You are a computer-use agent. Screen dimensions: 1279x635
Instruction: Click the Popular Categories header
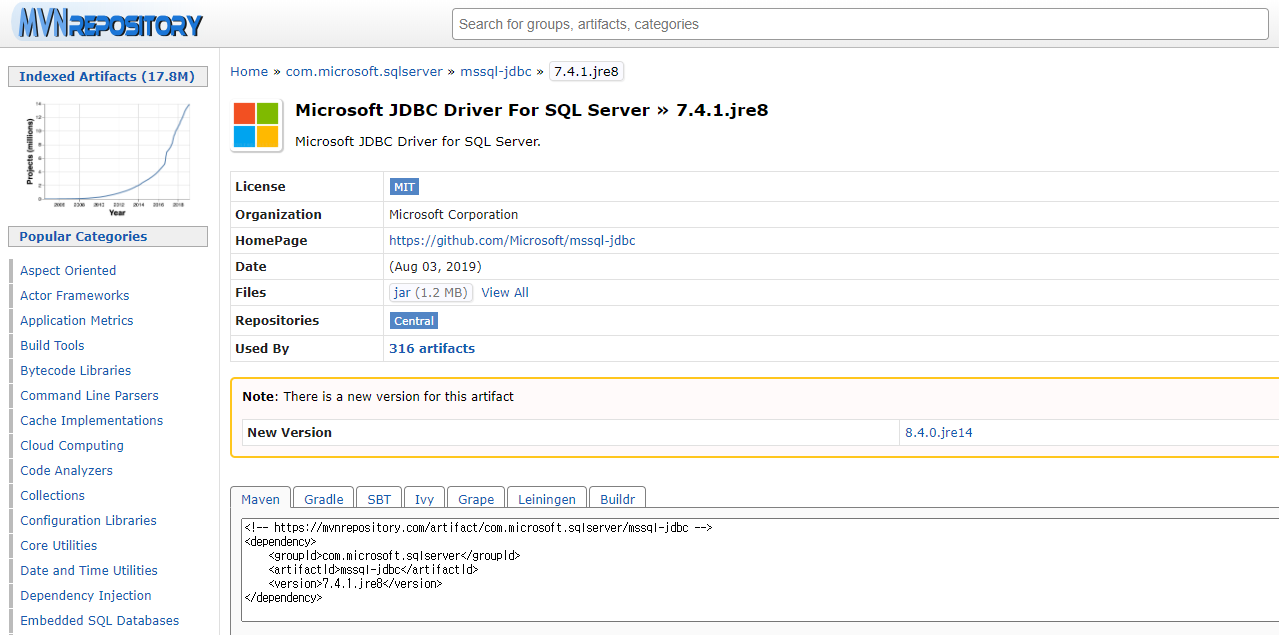107,237
